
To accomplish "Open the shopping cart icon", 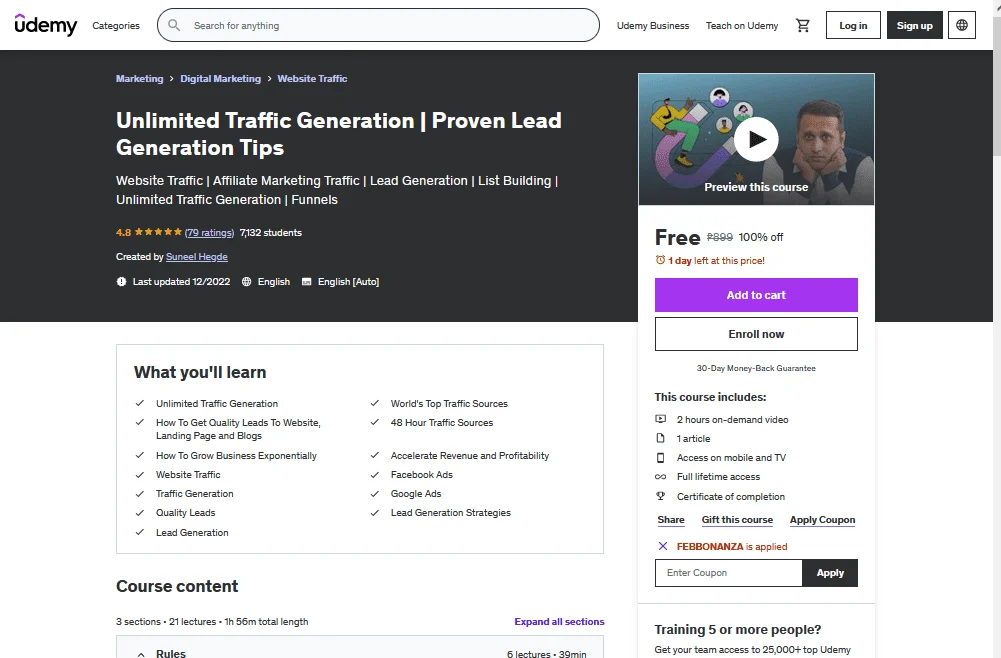I will (802, 26).
